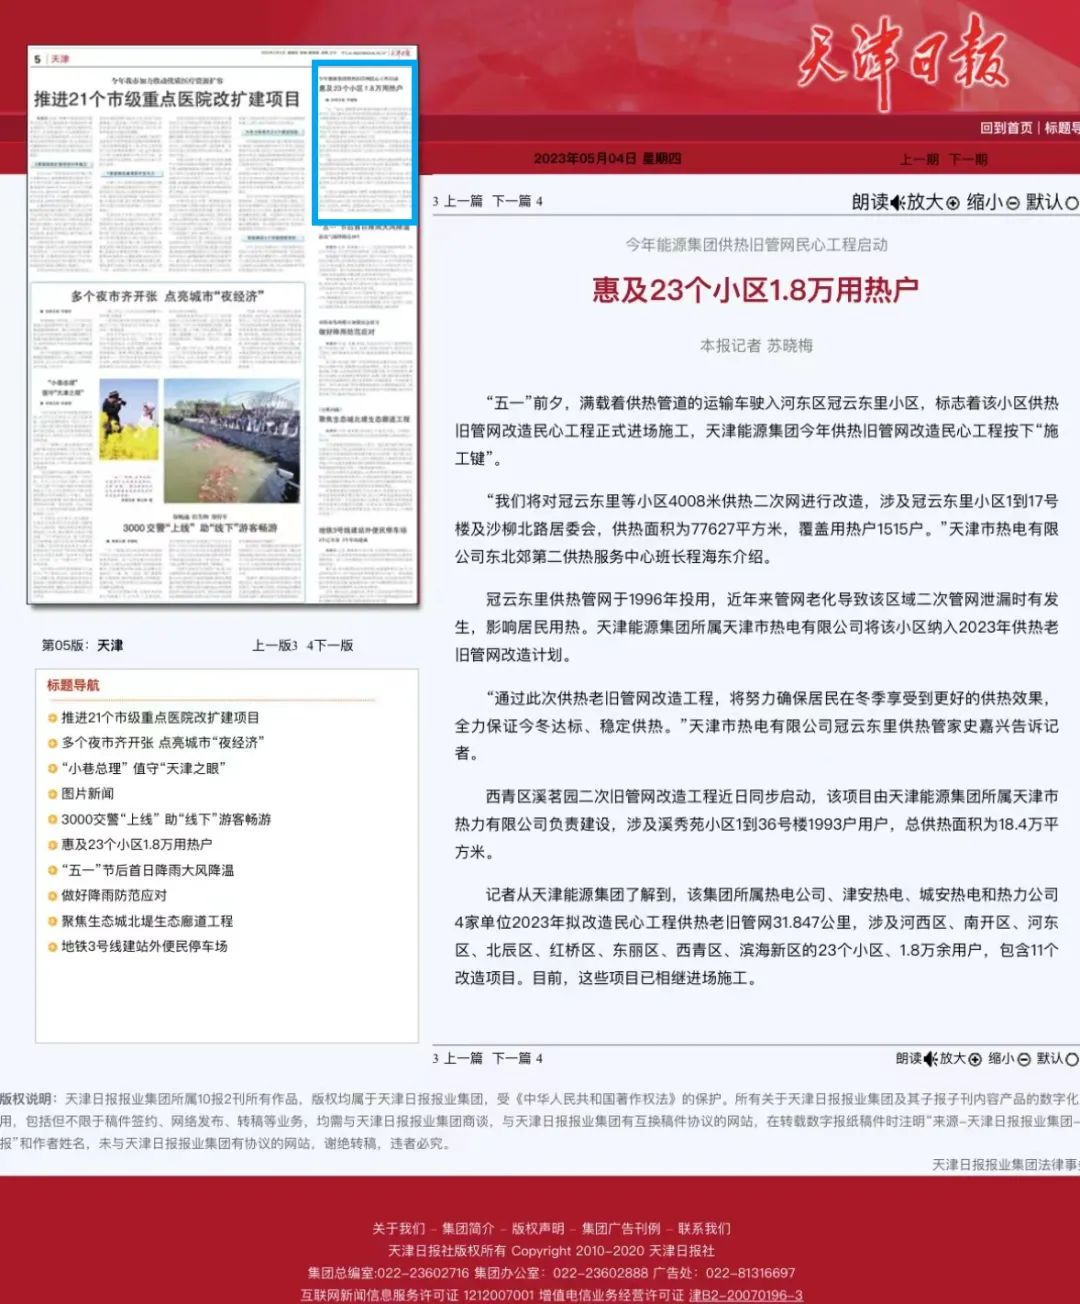1080x1304 pixels.
Task: Click the red article headline 惠及23个小区1.8万用热户
Action: 755,290
